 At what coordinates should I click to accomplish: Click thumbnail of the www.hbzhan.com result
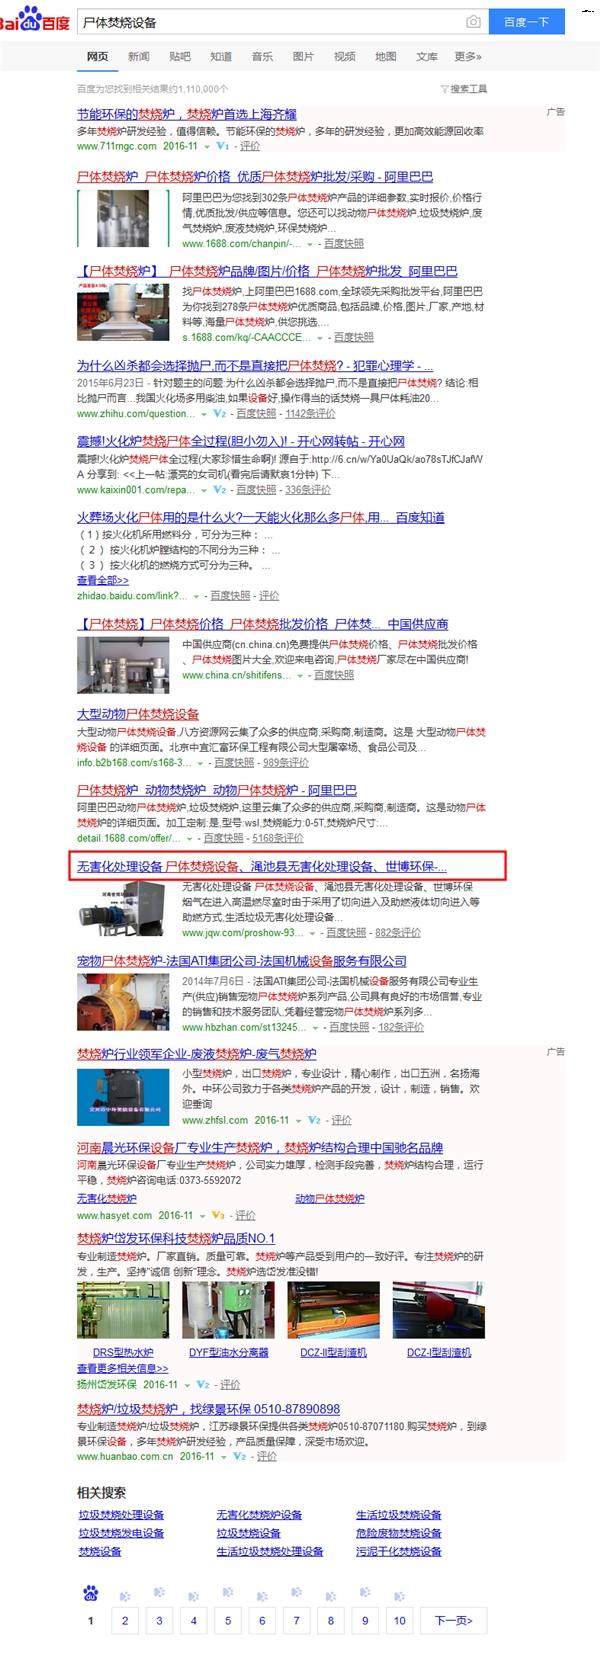click(x=124, y=1003)
